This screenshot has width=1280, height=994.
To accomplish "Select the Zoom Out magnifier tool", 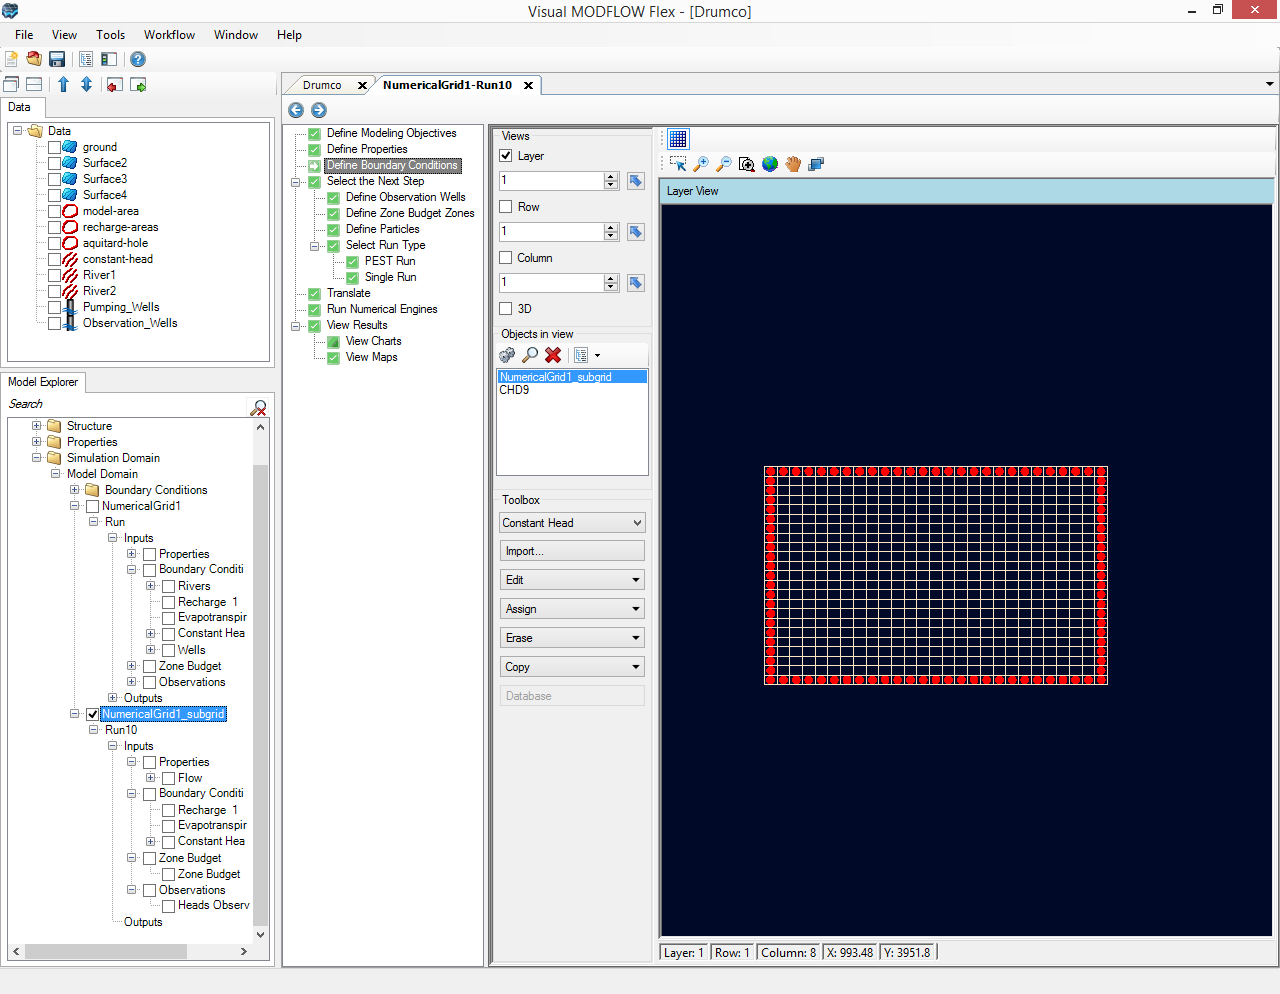I will point(723,164).
